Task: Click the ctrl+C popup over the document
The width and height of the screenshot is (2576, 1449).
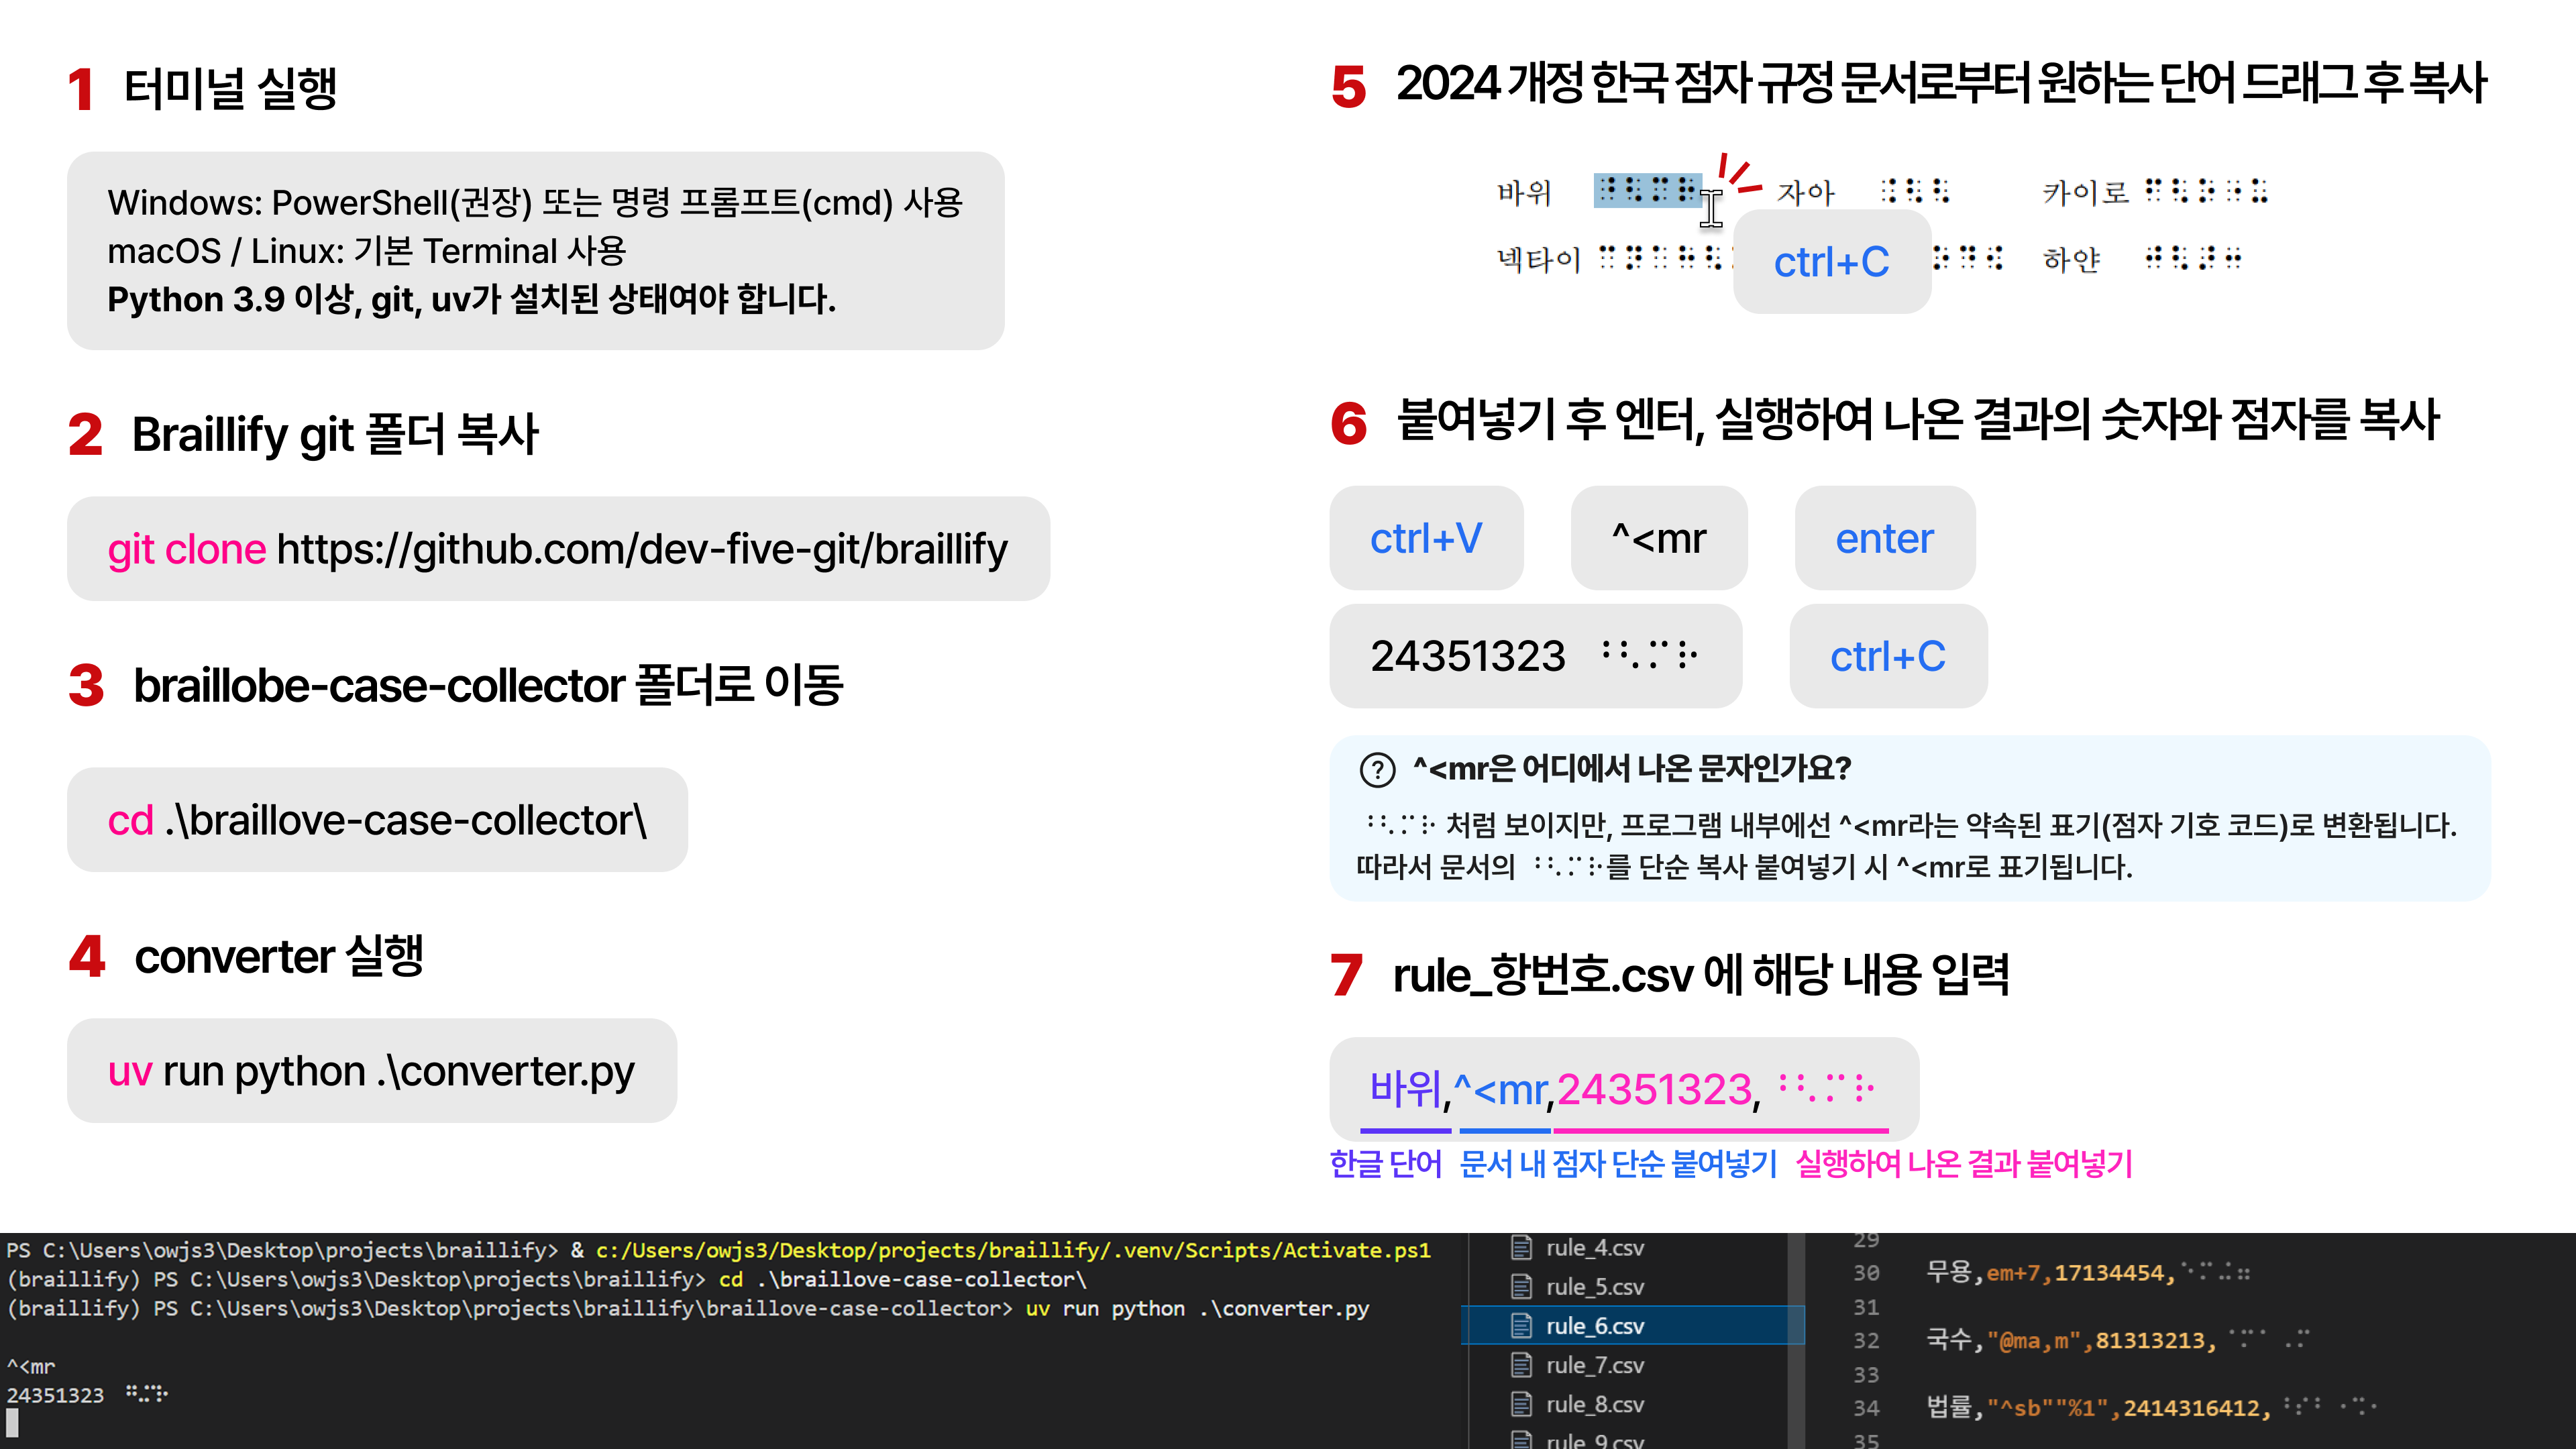Action: coord(1831,262)
